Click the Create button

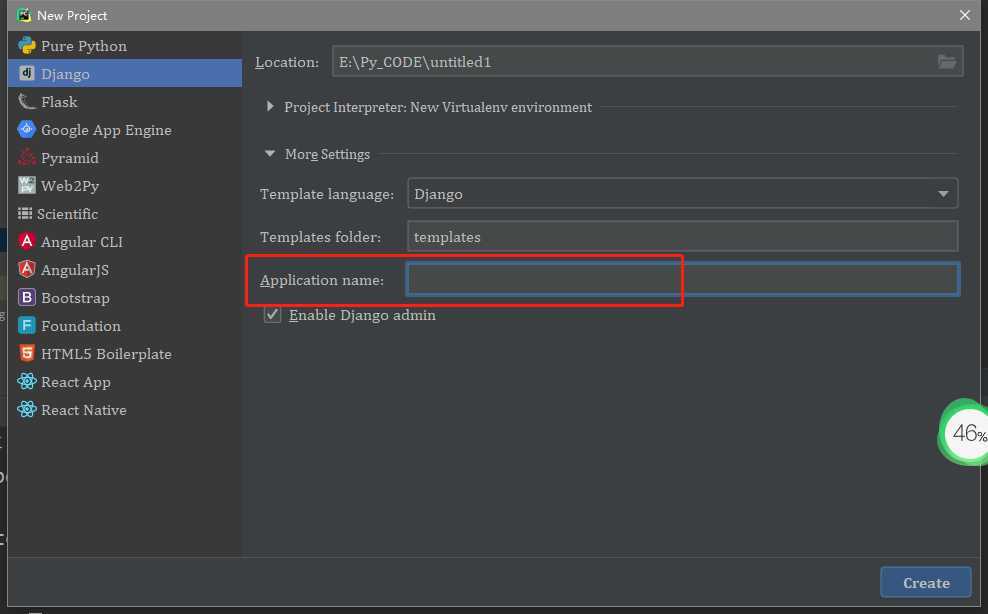click(926, 582)
